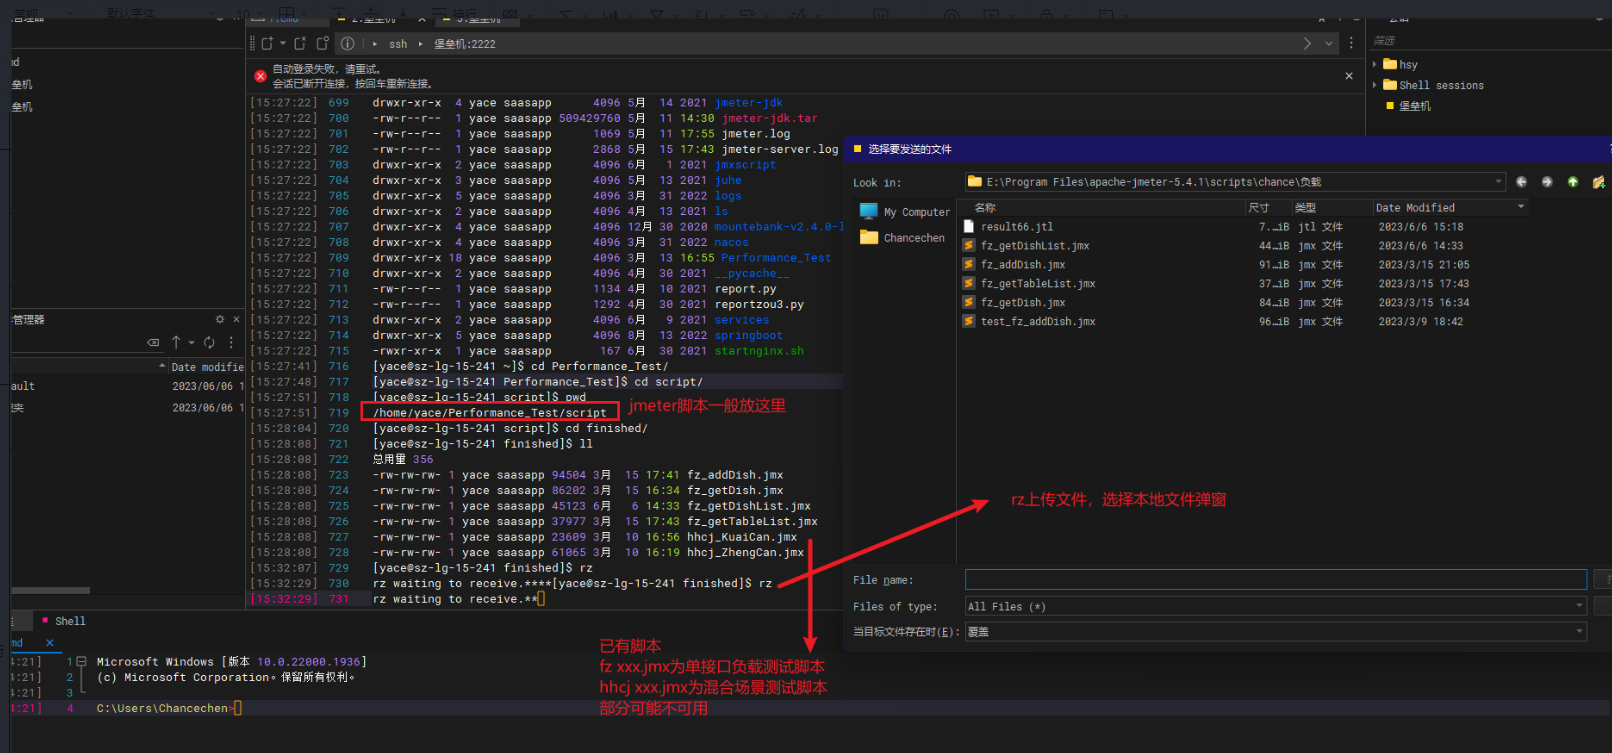Image resolution: width=1612 pixels, height=753 pixels.
Task: Open the Look in path dropdown
Action: [1498, 182]
